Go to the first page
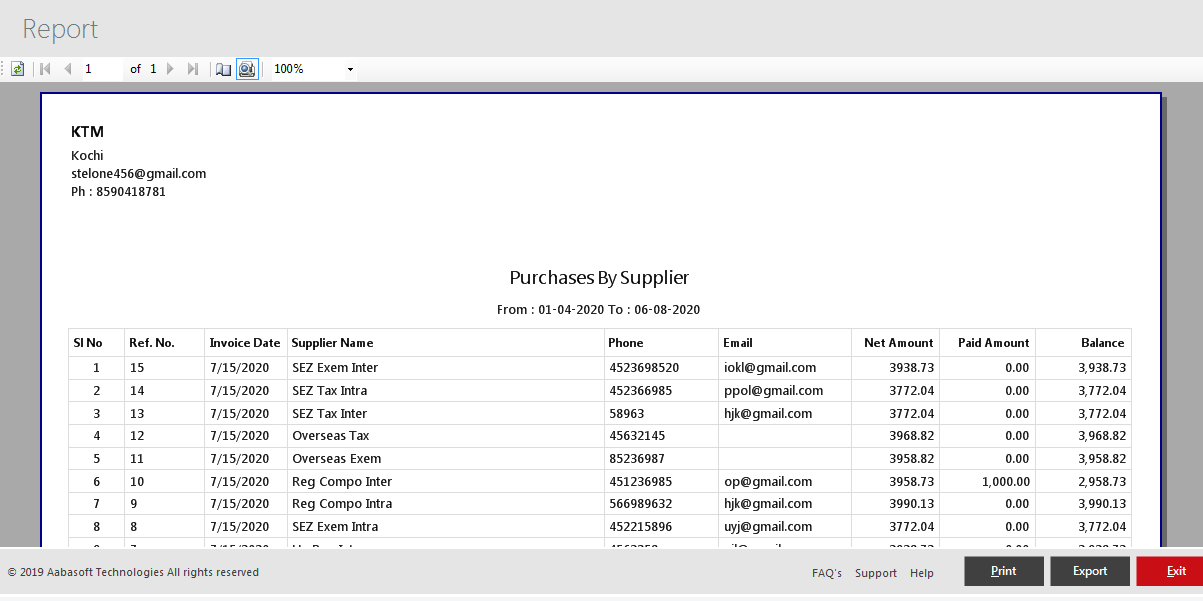Screen dimensions: 1203x601 click(45, 69)
